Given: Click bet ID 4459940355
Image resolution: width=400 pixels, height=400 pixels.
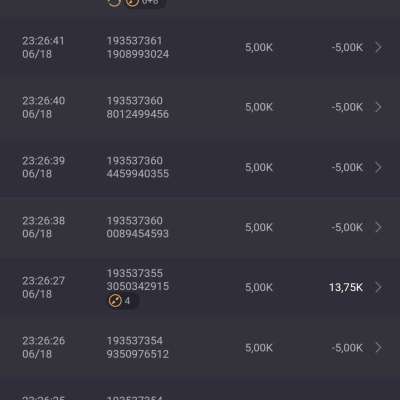Looking at the screenshot, I should click(x=137, y=174).
